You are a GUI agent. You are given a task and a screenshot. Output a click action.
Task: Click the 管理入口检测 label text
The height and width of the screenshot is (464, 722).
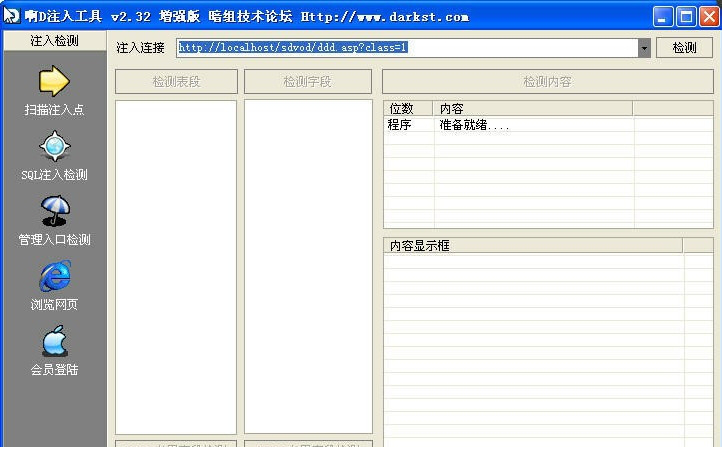click(x=54, y=239)
